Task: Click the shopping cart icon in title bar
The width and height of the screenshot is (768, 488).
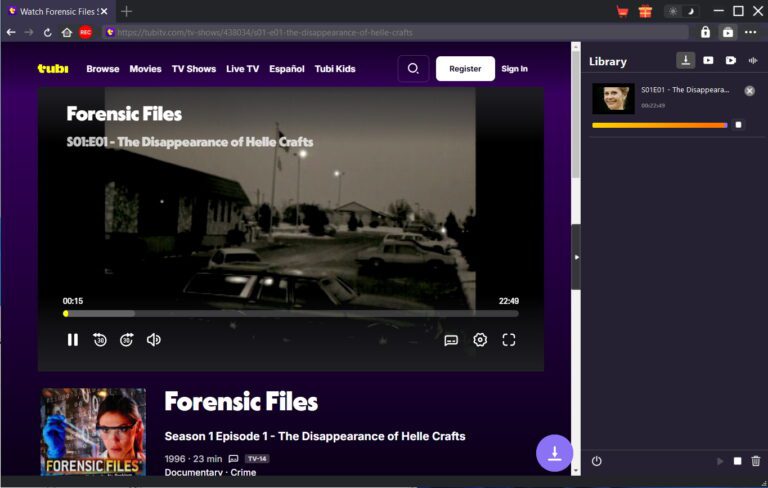Action: pyautogui.click(x=622, y=11)
